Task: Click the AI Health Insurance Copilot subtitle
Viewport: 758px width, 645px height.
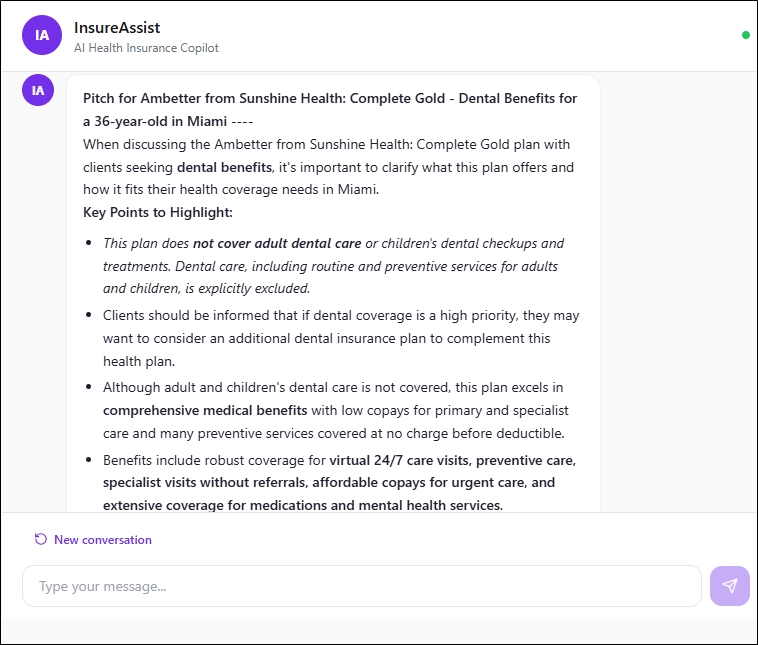Action: point(146,48)
